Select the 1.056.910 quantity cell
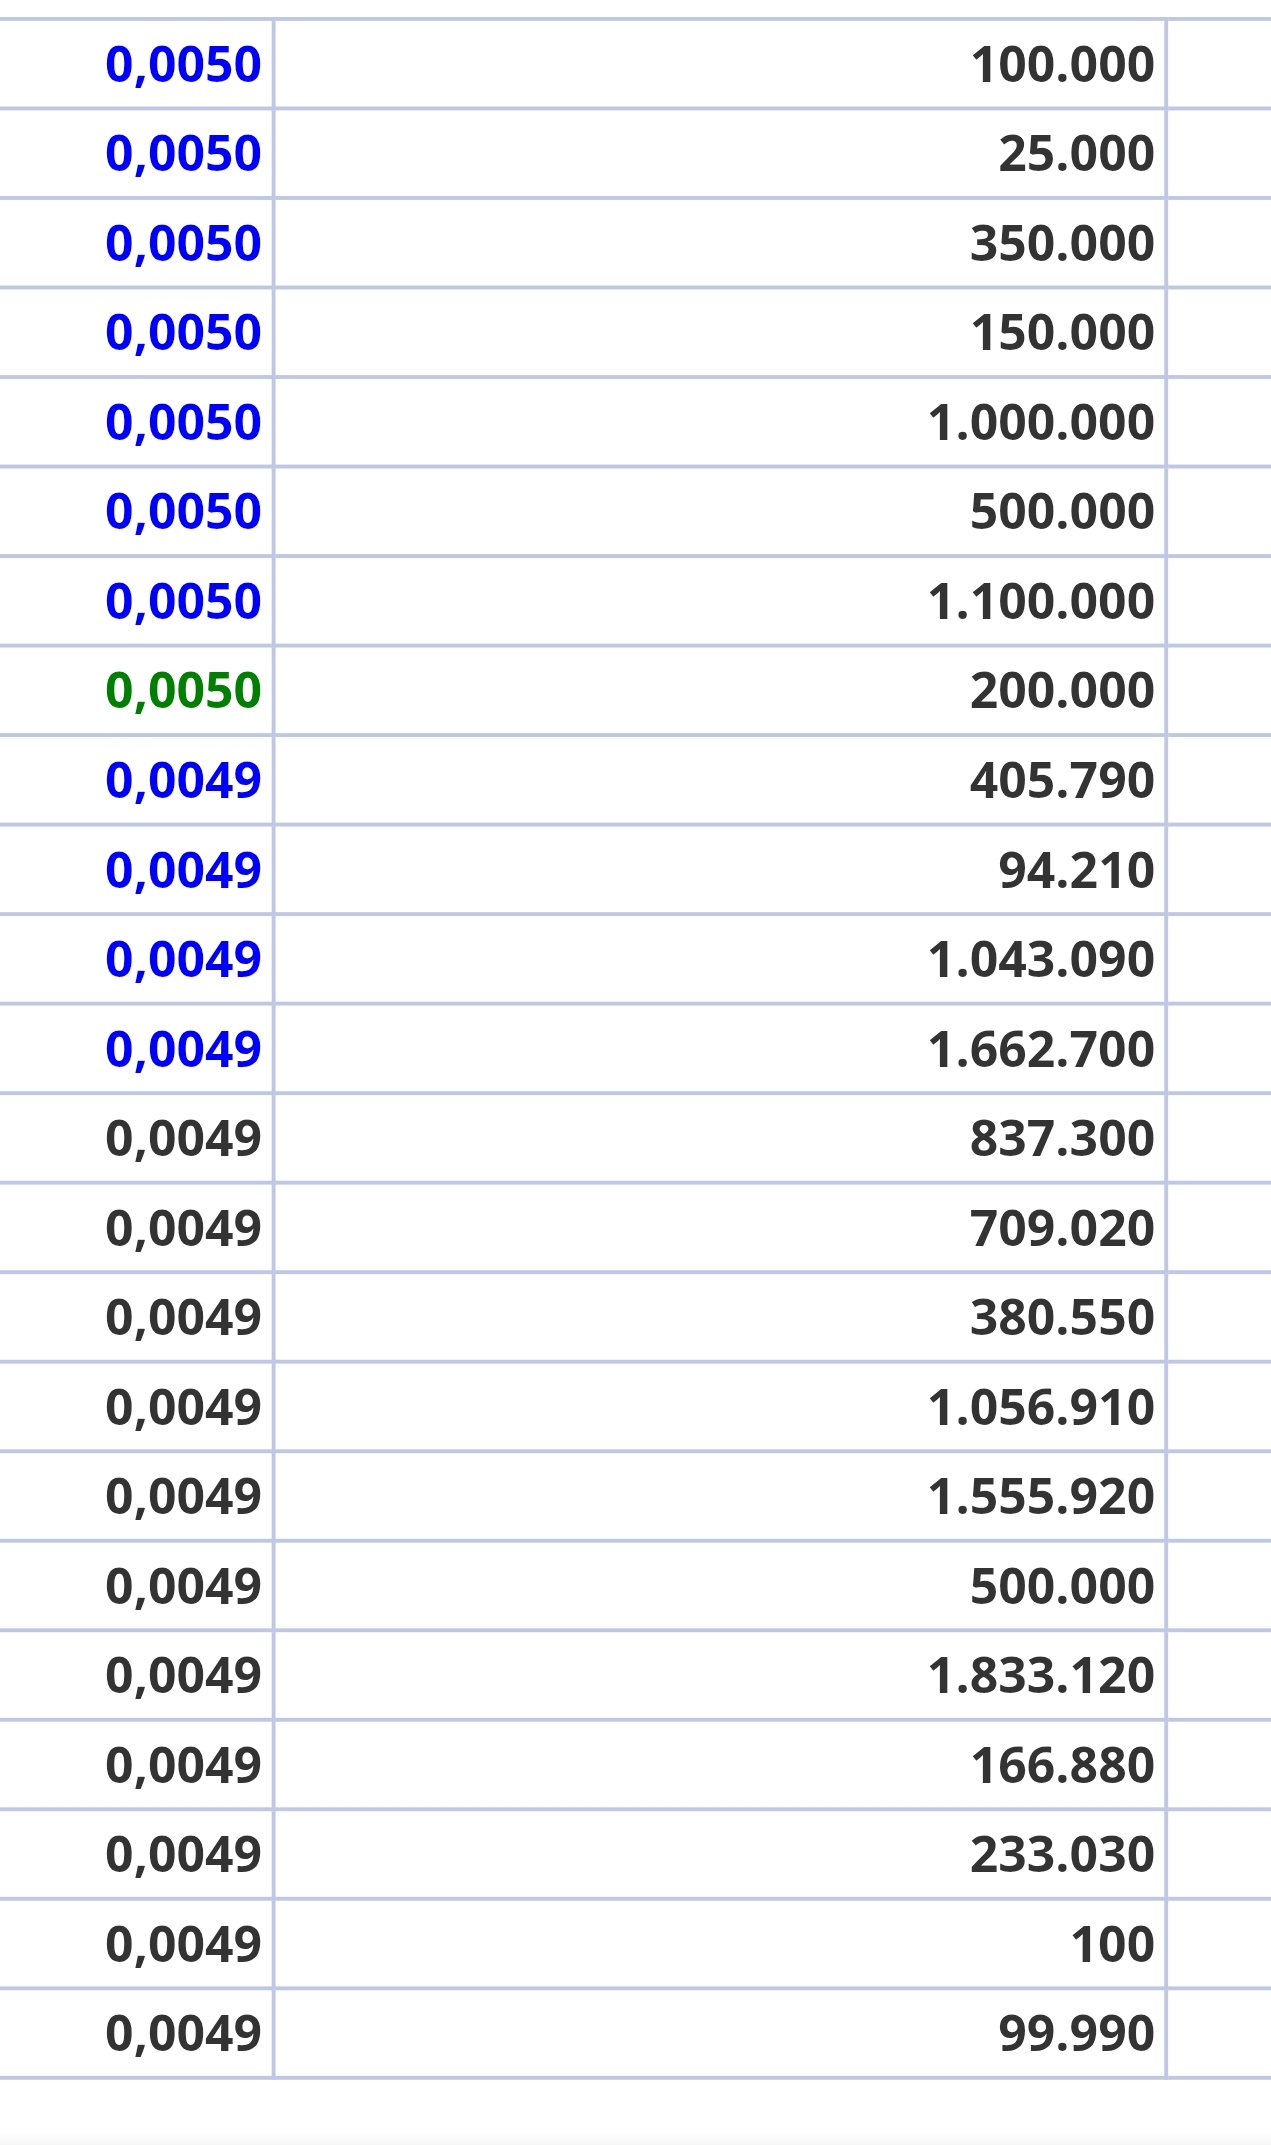Image resolution: width=1271 pixels, height=2145 pixels. [720, 1406]
